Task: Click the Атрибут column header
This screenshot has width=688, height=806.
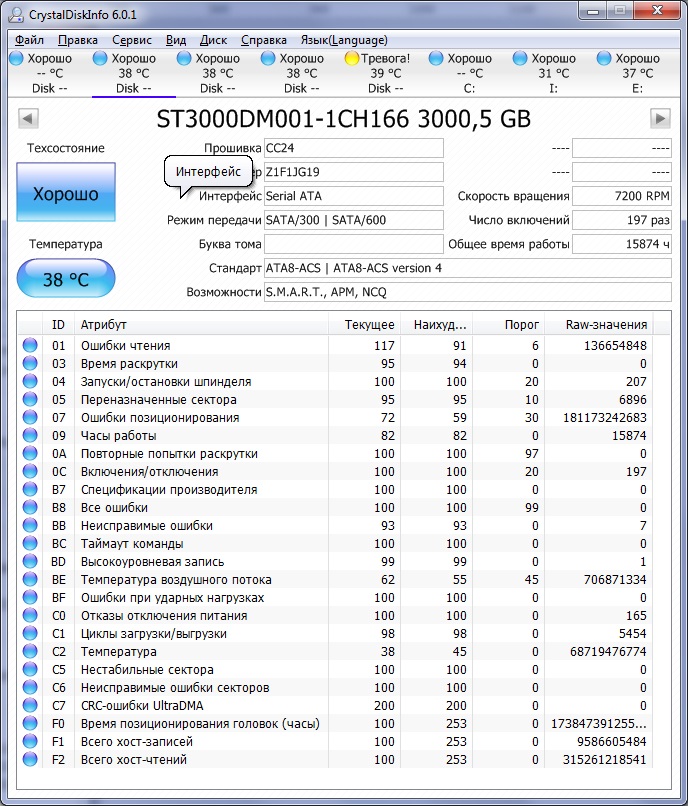Action: (x=201, y=325)
